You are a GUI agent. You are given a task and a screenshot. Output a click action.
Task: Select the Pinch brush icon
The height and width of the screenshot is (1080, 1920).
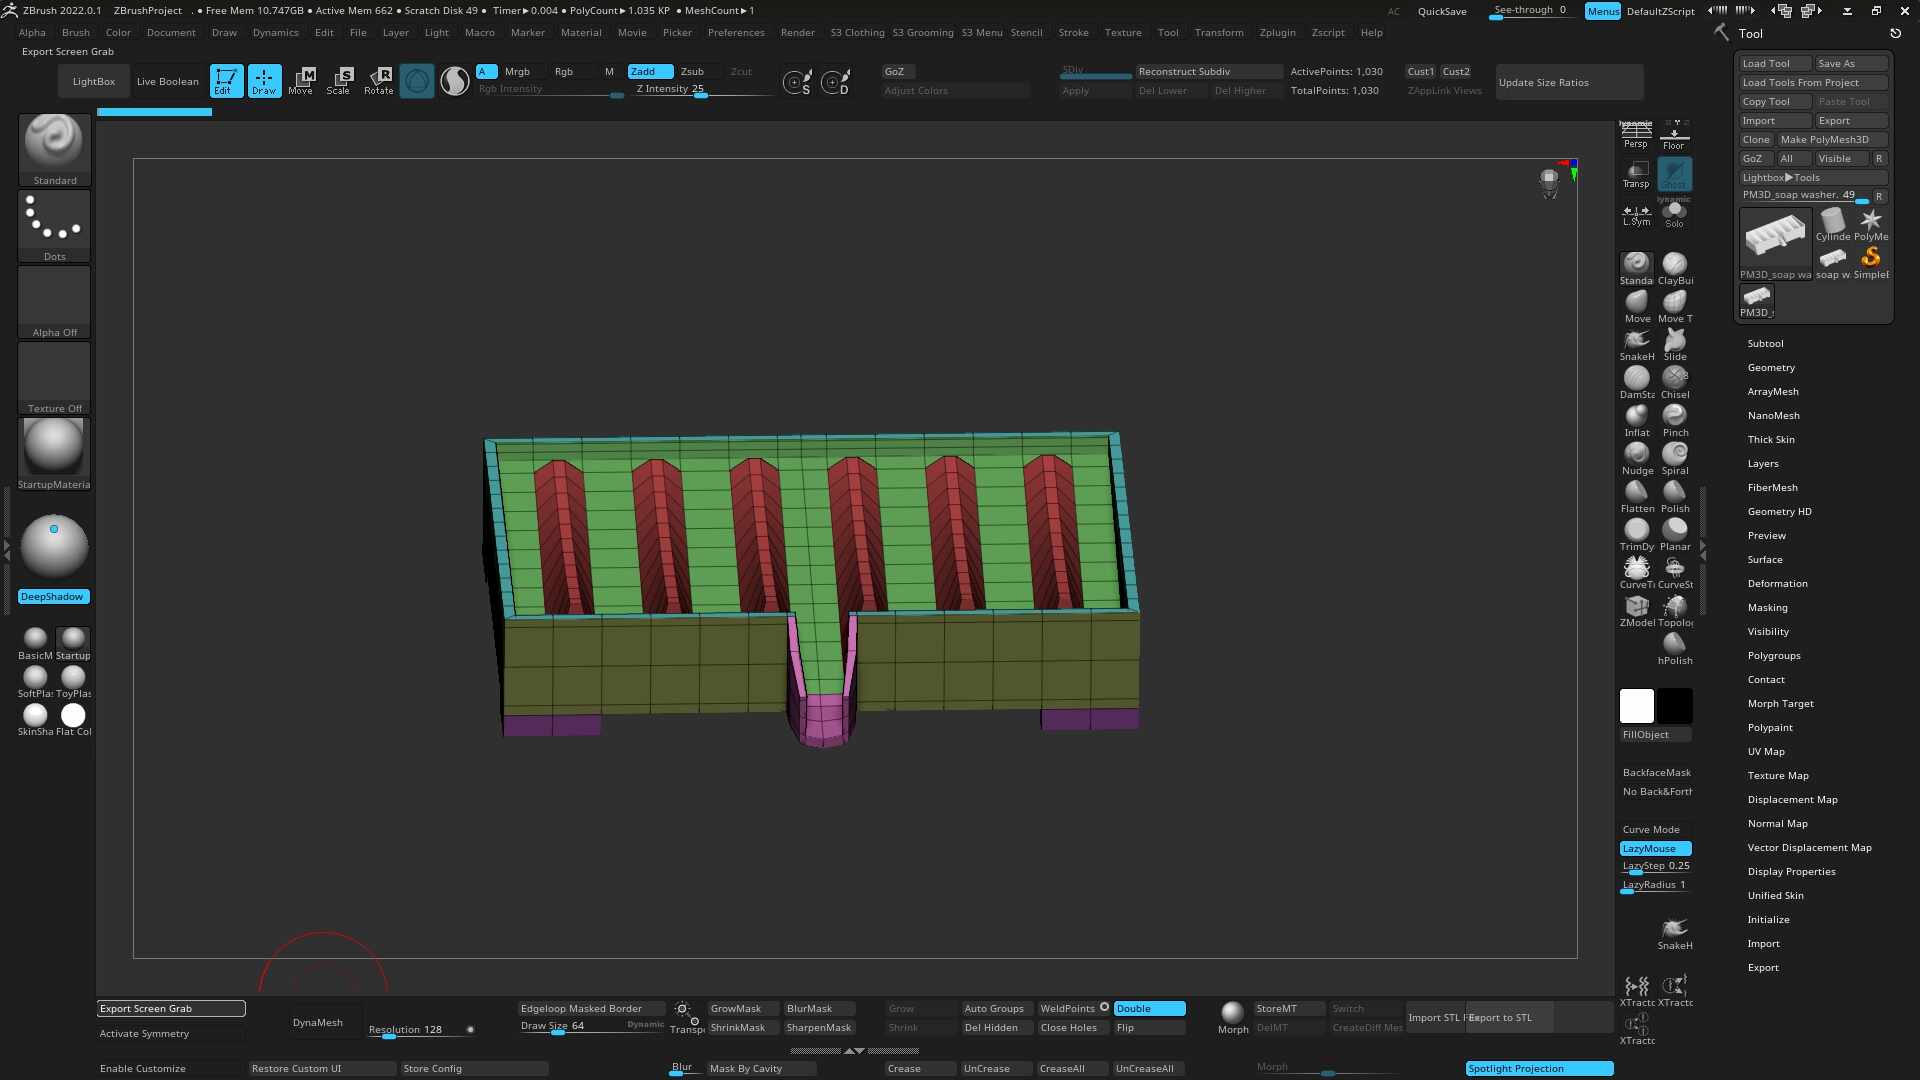coord(1675,420)
